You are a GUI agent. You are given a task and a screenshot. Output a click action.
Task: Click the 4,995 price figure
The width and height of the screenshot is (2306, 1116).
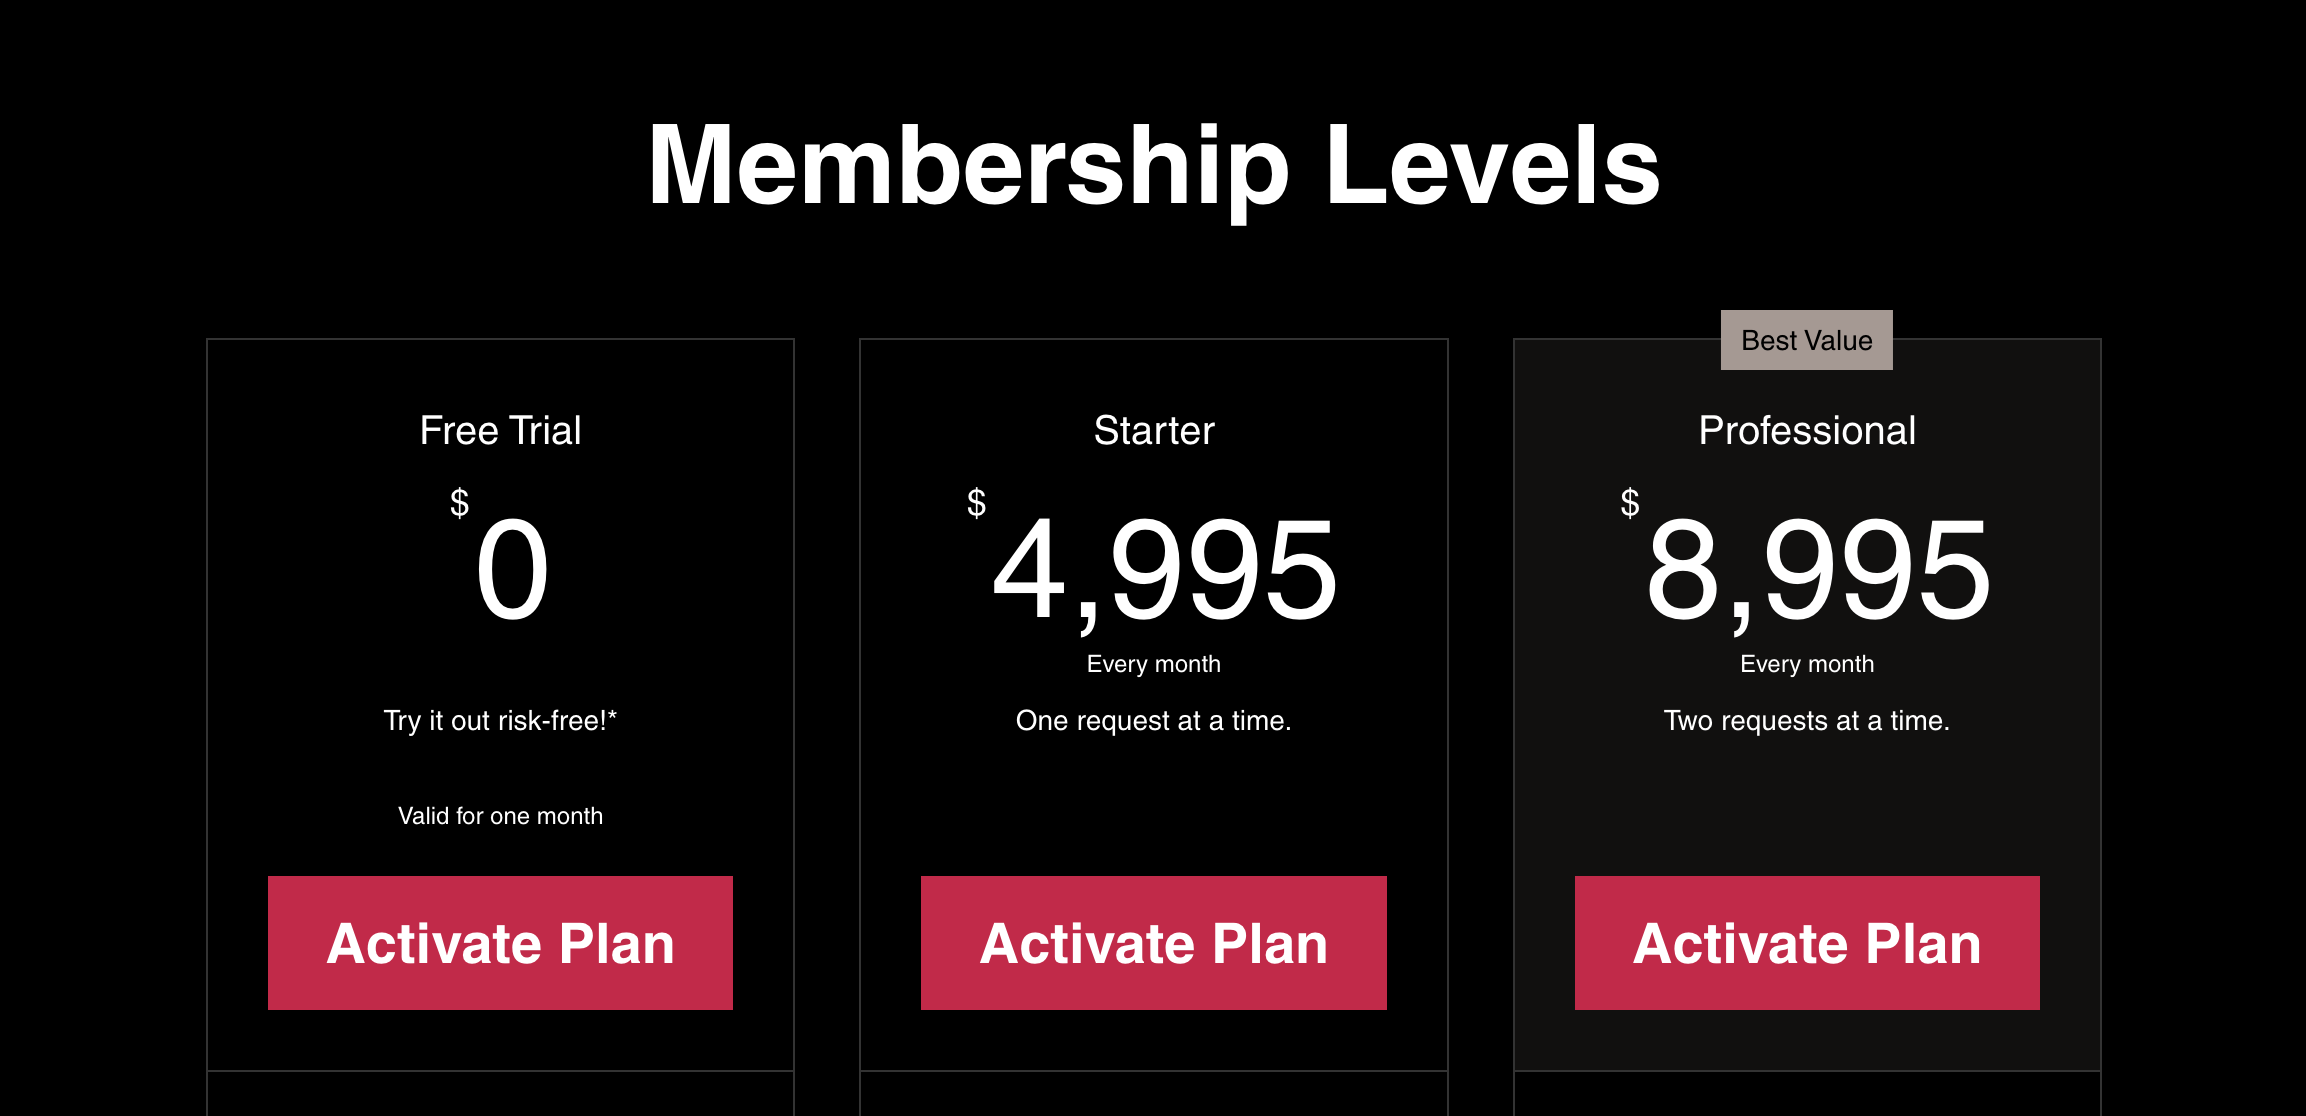click(1165, 570)
